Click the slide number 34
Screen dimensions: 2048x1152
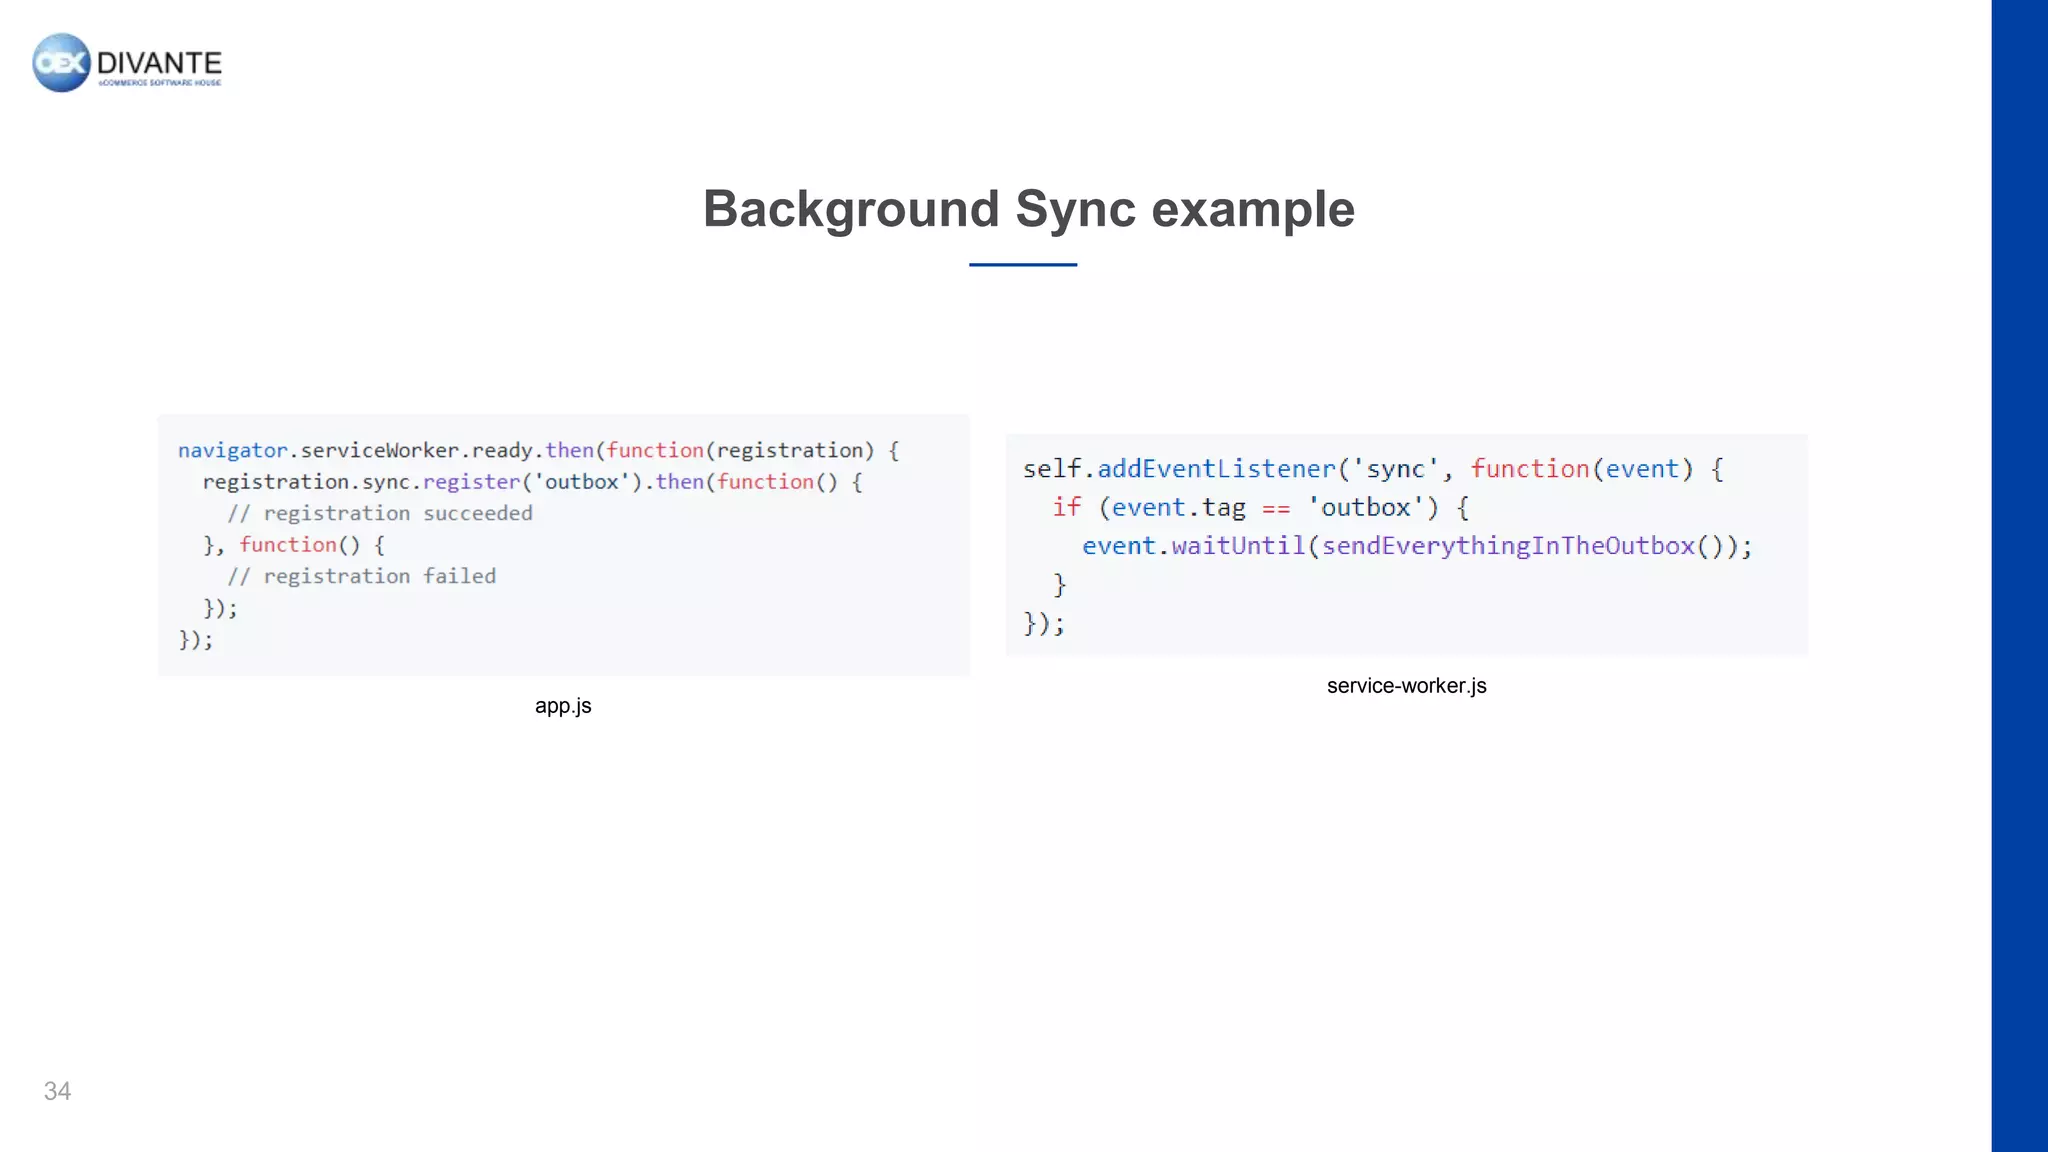click(57, 1091)
